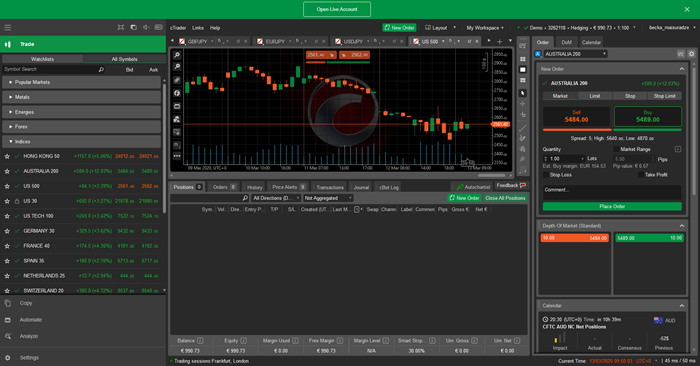Click Open Live Account button
The width and height of the screenshot is (700, 366).
[337, 9]
